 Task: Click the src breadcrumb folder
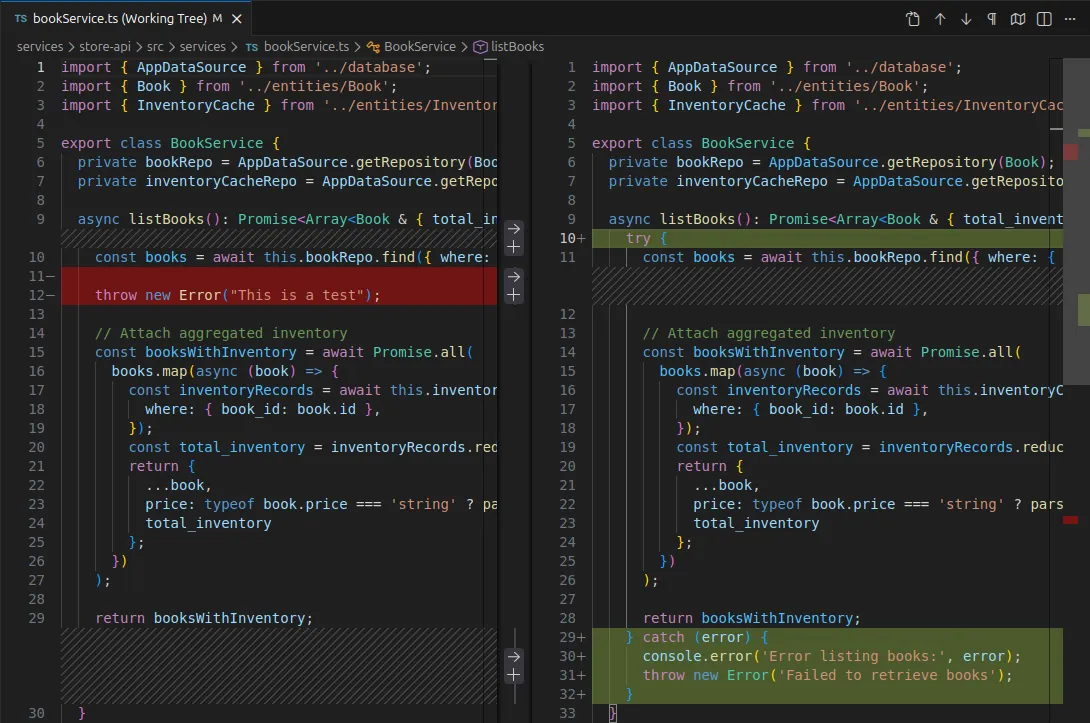point(156,46)
